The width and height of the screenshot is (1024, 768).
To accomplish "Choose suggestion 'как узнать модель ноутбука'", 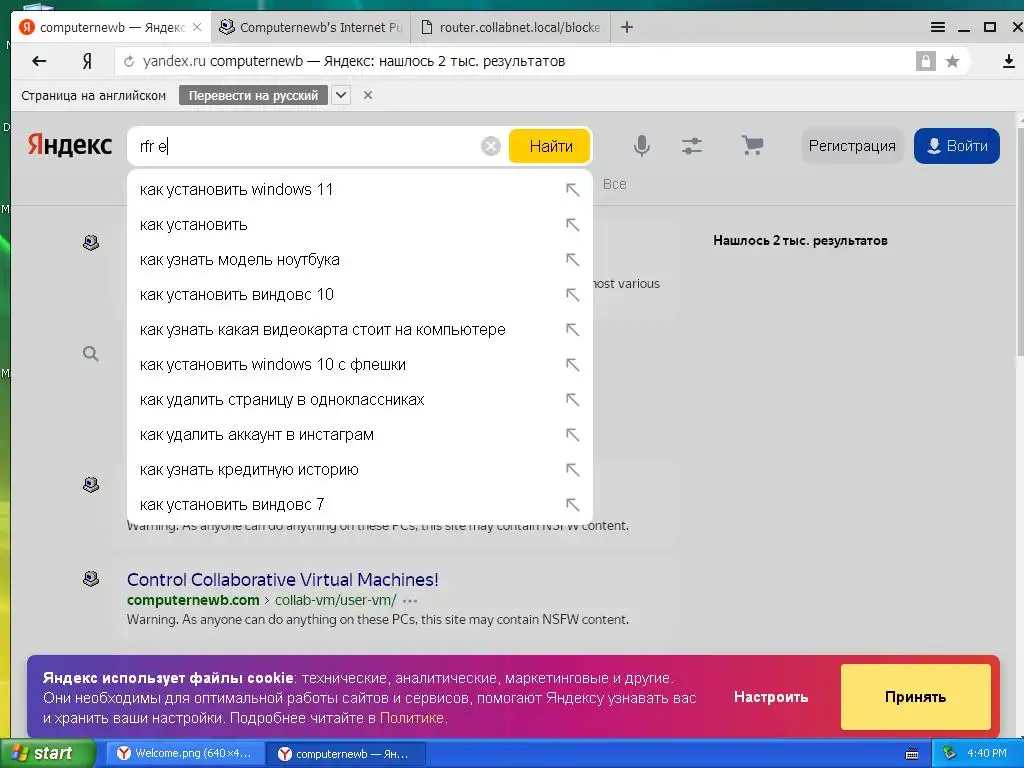I will [360, 259].
